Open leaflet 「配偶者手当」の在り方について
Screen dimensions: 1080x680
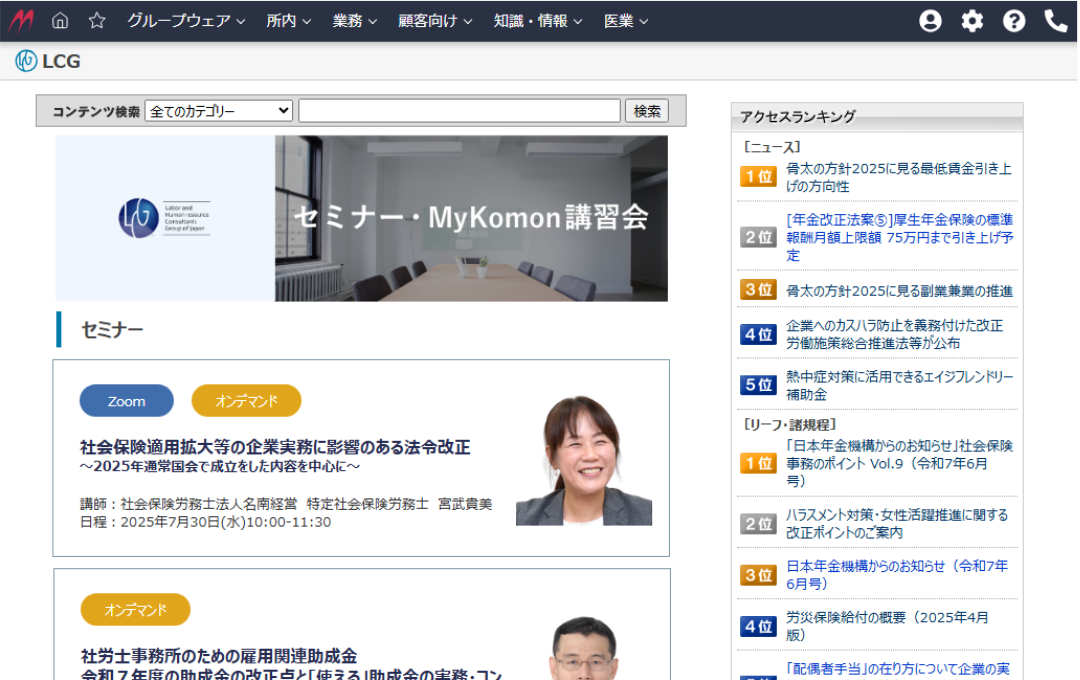[x=898, y=670]
